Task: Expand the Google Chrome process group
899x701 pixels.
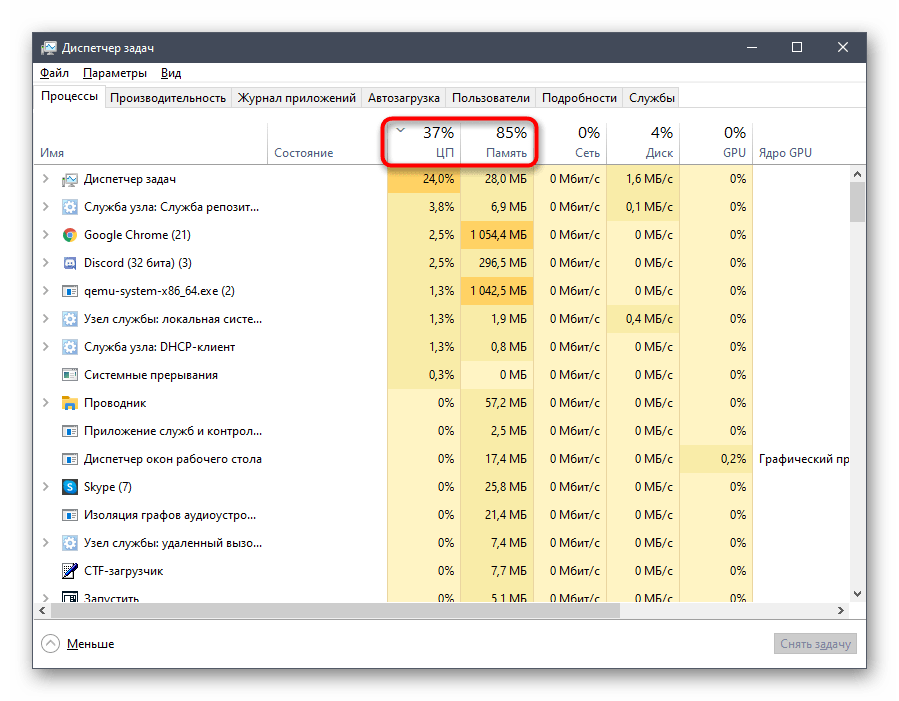Action: pyautogui.click(x=45, y=235)
